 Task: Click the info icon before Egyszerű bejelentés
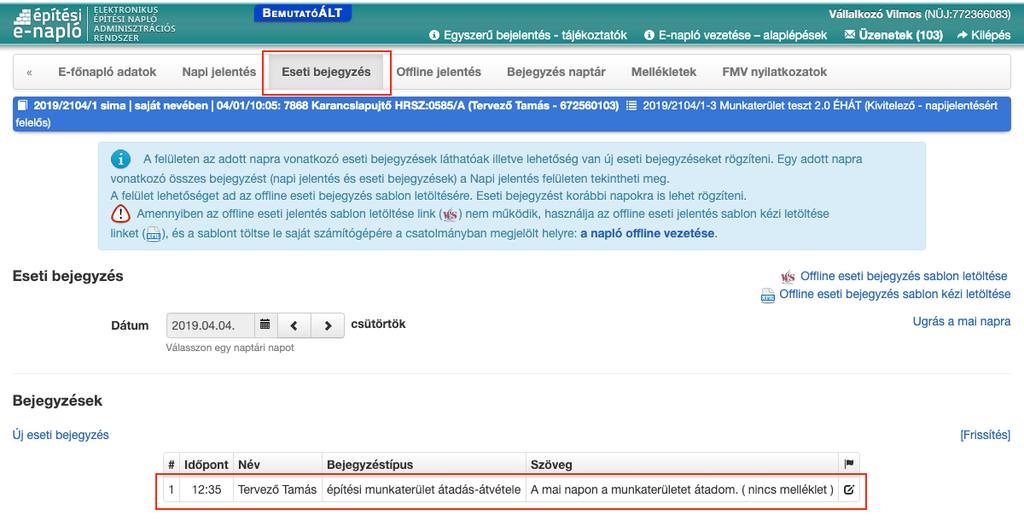tap(434, 35)
